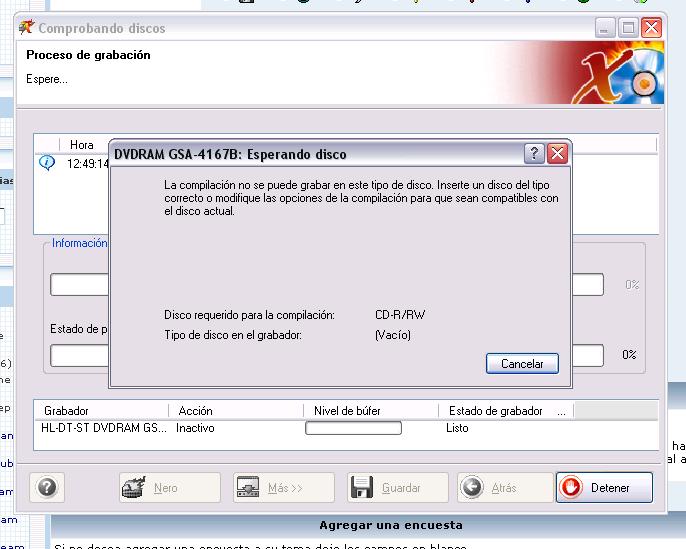Click the Agregar una encuesta heading behind
This screenshot has height=549, width=686.
[x=391, y=525]
